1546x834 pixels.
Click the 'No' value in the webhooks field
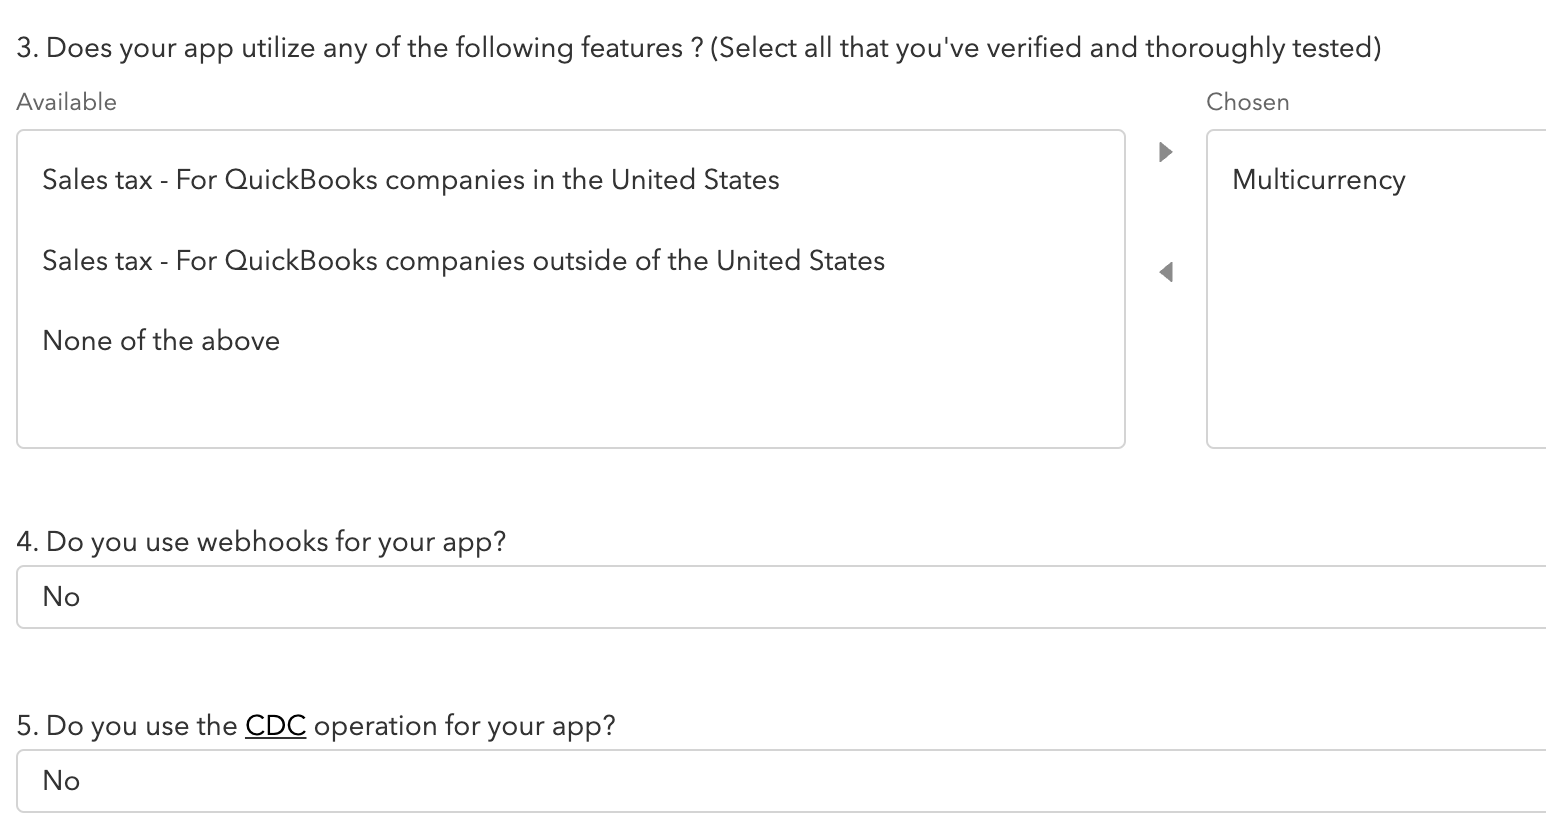(x=61, y=597)
